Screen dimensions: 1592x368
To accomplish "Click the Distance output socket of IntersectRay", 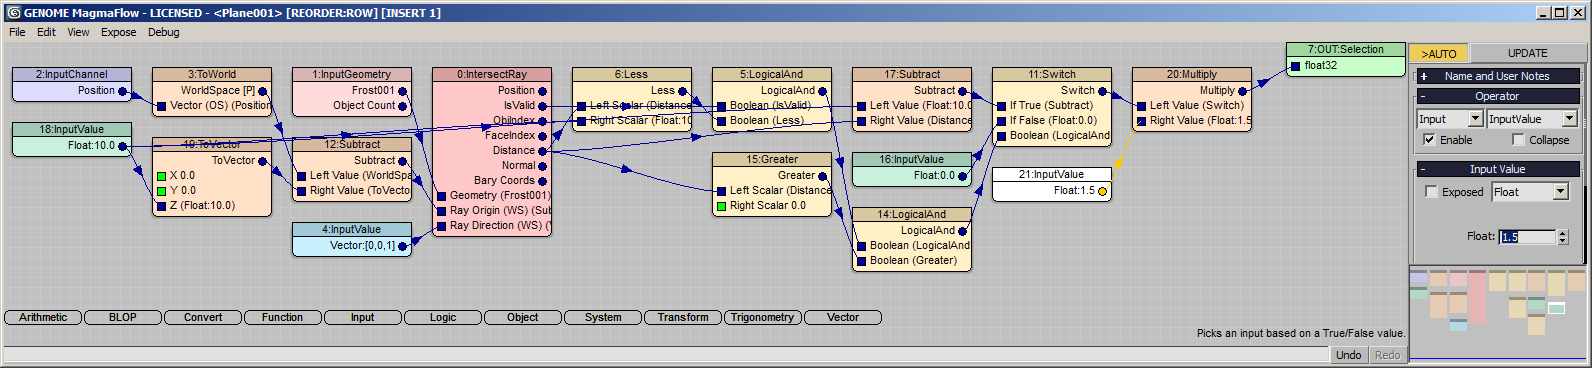I will tap(543, 151).
